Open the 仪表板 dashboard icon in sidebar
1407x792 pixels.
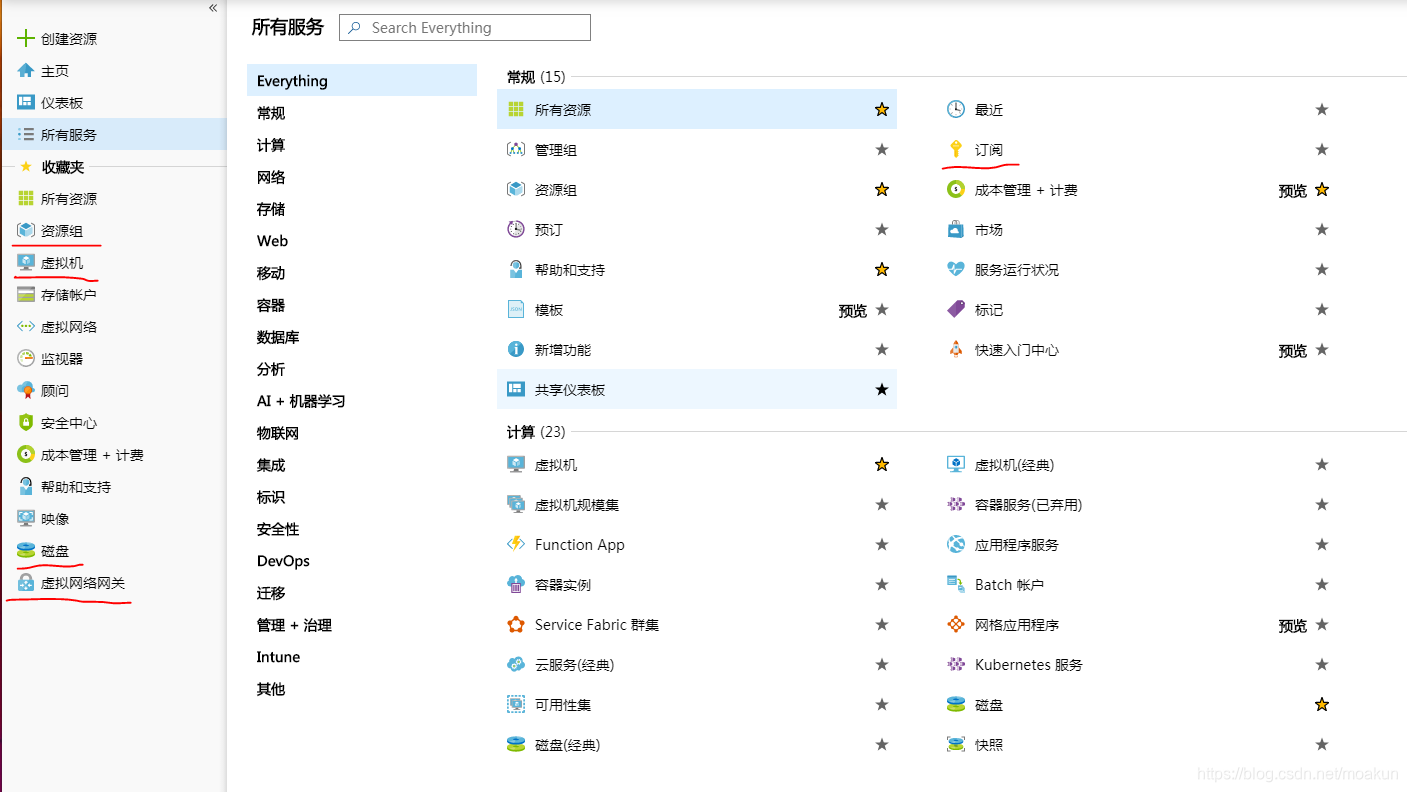click(x=26, y=103)
